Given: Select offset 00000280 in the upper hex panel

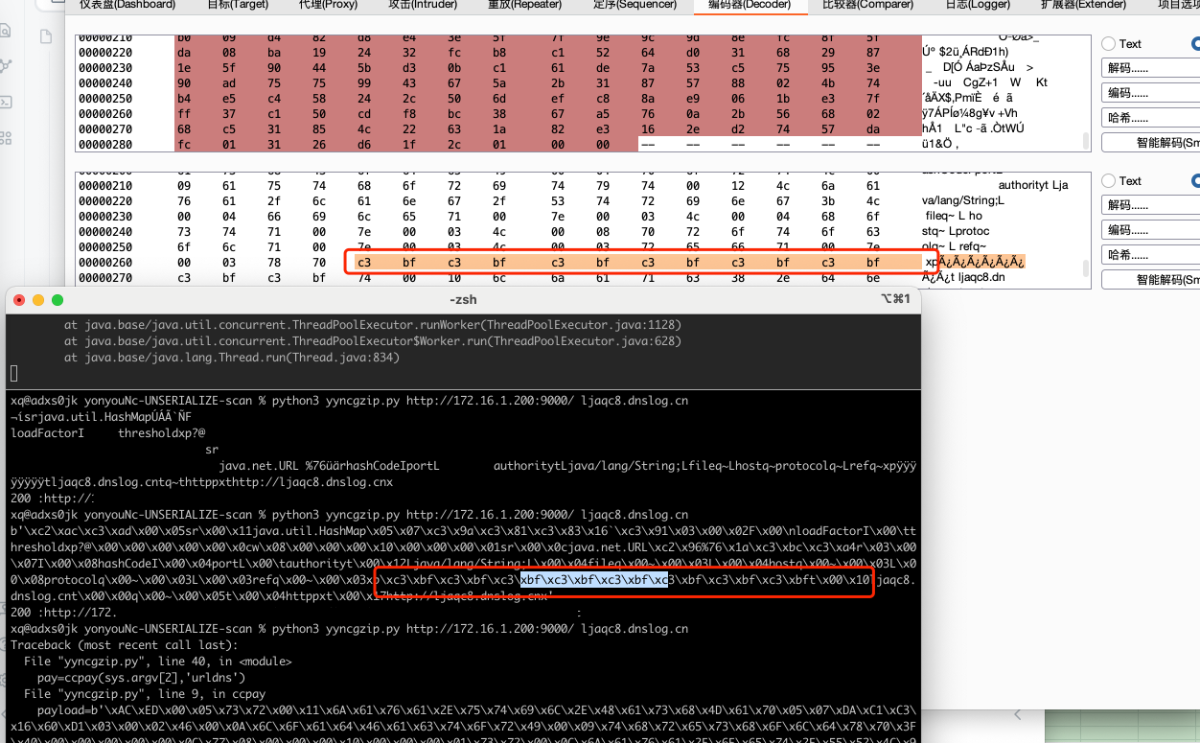Looking at the screenshot, I should [x=107, y=144].
